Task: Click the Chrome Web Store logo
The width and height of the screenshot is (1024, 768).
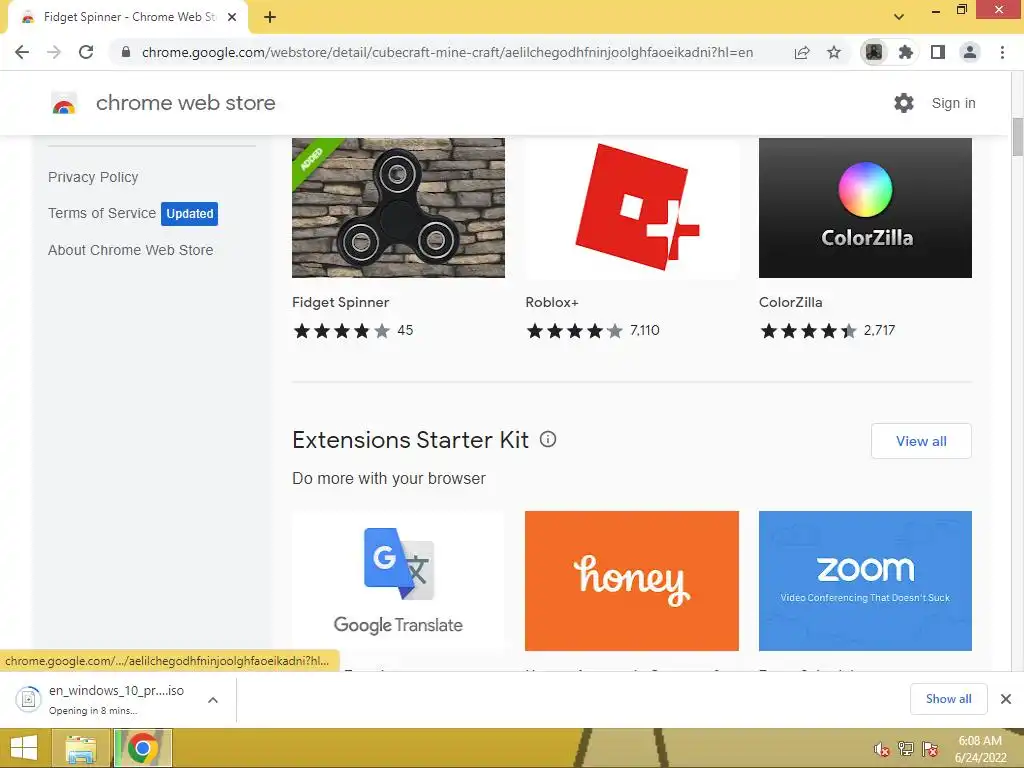Action: pyautogui.click(x=64, y=103)
